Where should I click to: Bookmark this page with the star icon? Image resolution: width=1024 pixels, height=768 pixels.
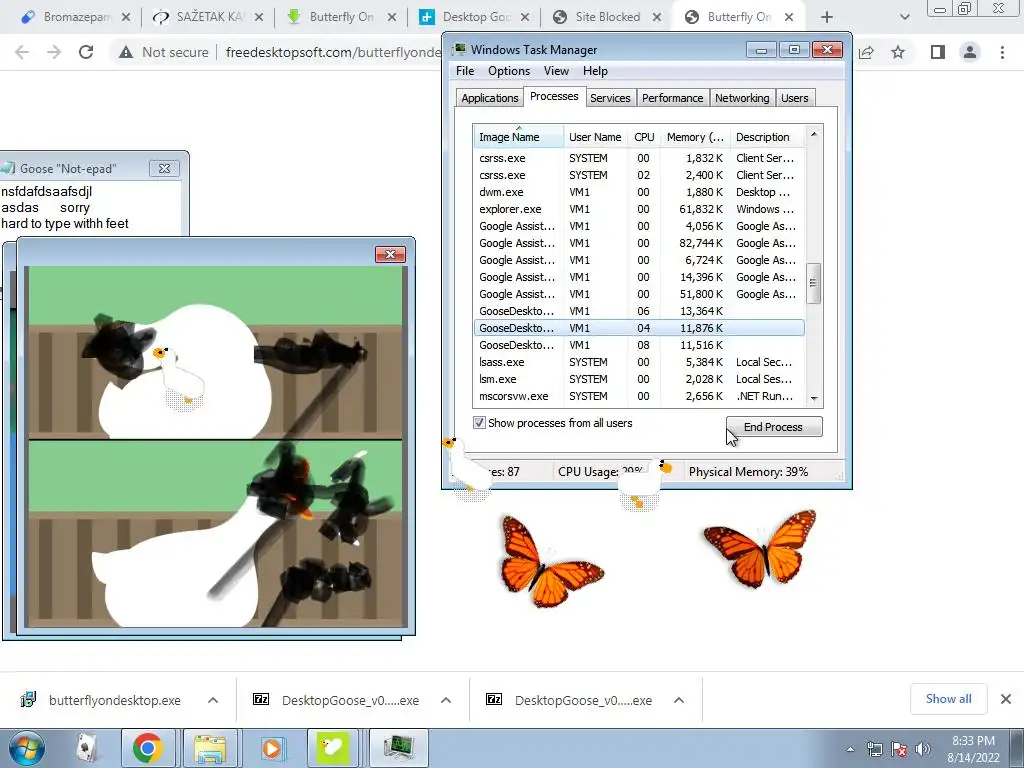pos(898,52)
